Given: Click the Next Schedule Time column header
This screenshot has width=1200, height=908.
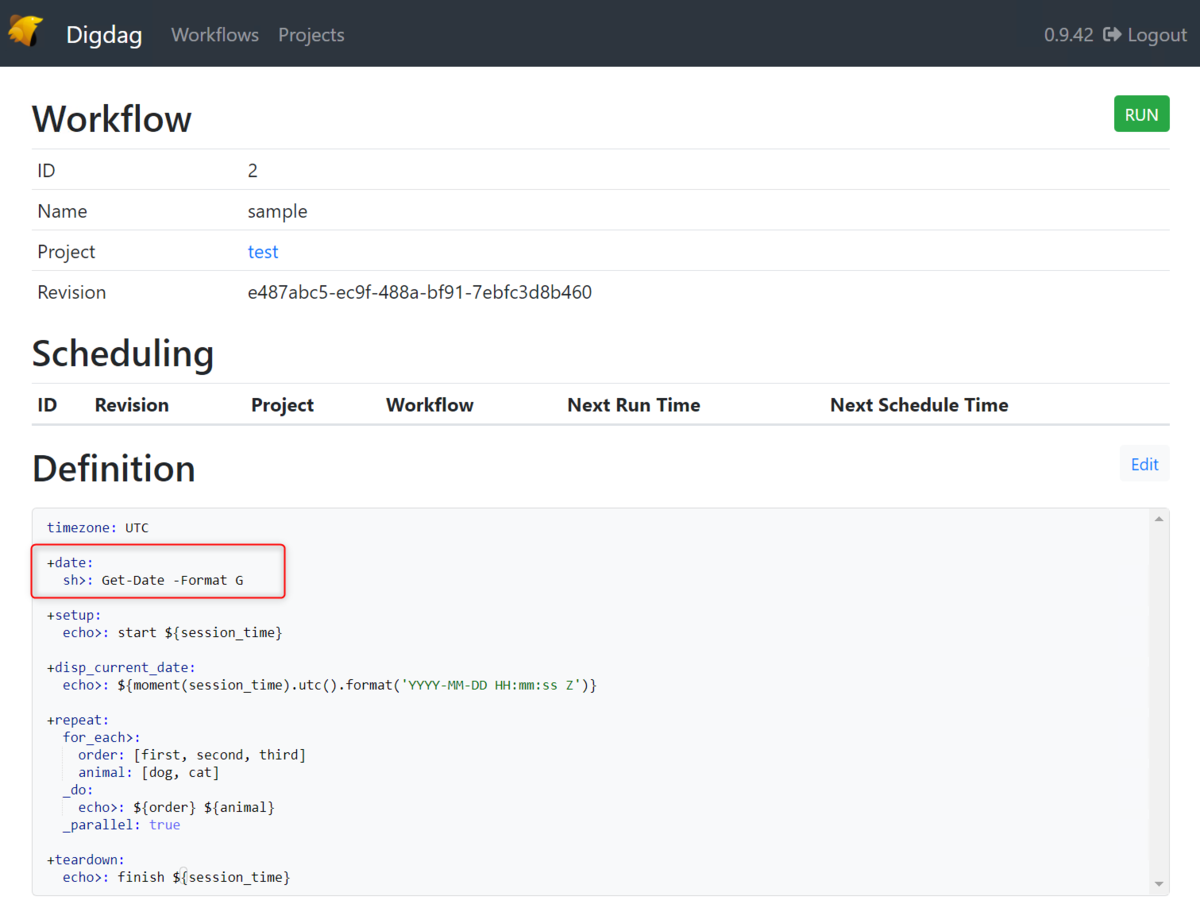Looking at the screenshot, I should (x=919, y=405).
